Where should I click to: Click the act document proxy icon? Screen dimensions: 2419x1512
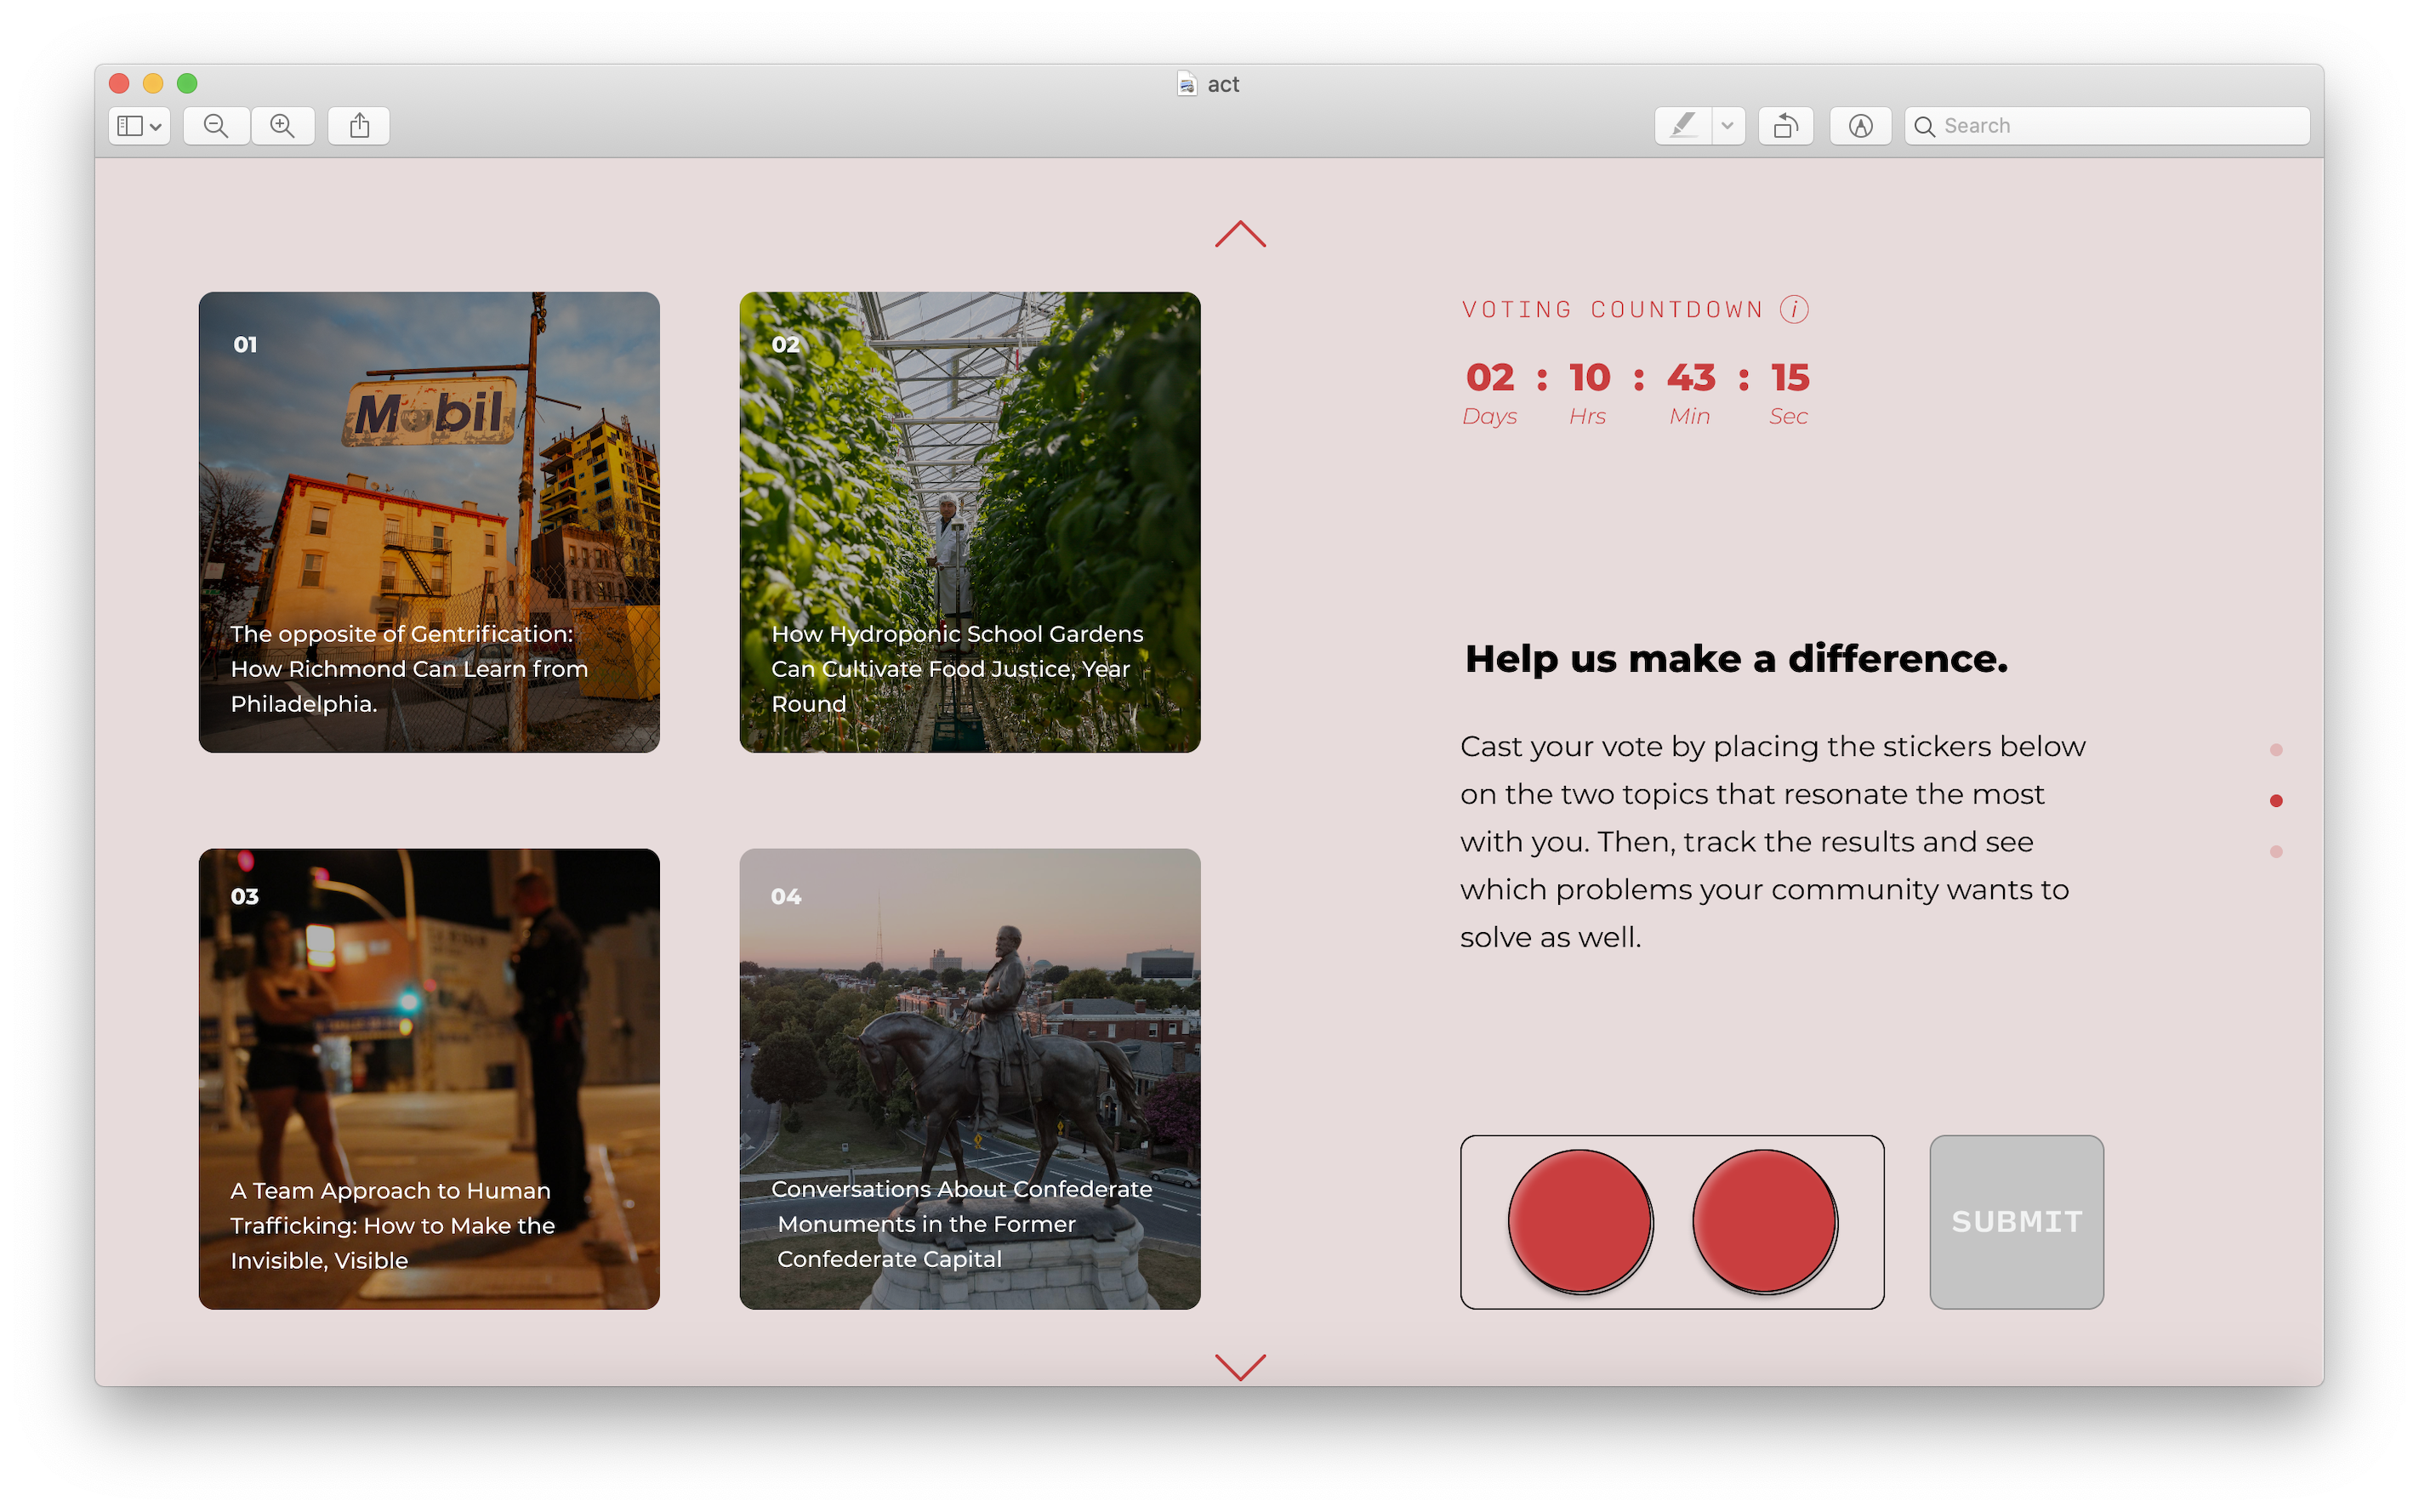pos(1186,84)
